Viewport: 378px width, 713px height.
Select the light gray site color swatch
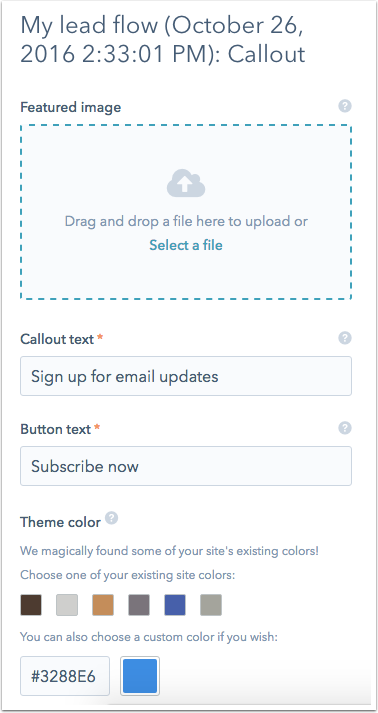coord(67,605)
